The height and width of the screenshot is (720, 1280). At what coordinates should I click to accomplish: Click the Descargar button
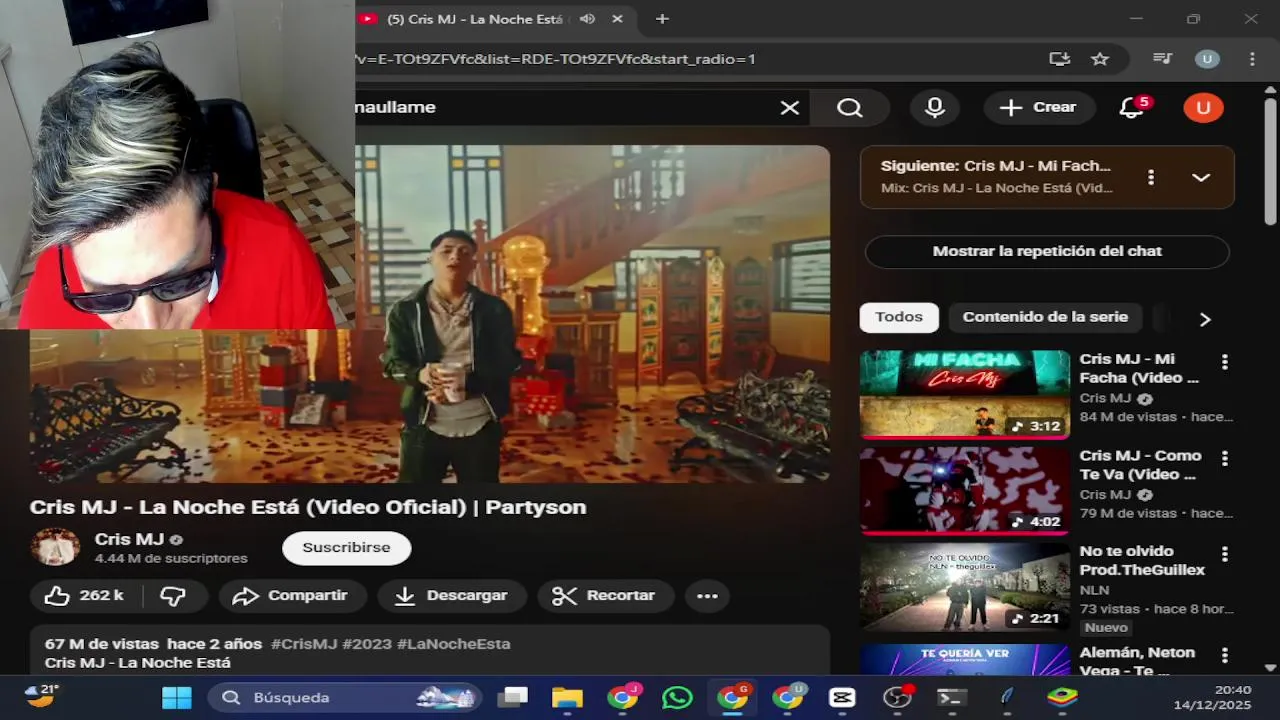tap(452, 596)
